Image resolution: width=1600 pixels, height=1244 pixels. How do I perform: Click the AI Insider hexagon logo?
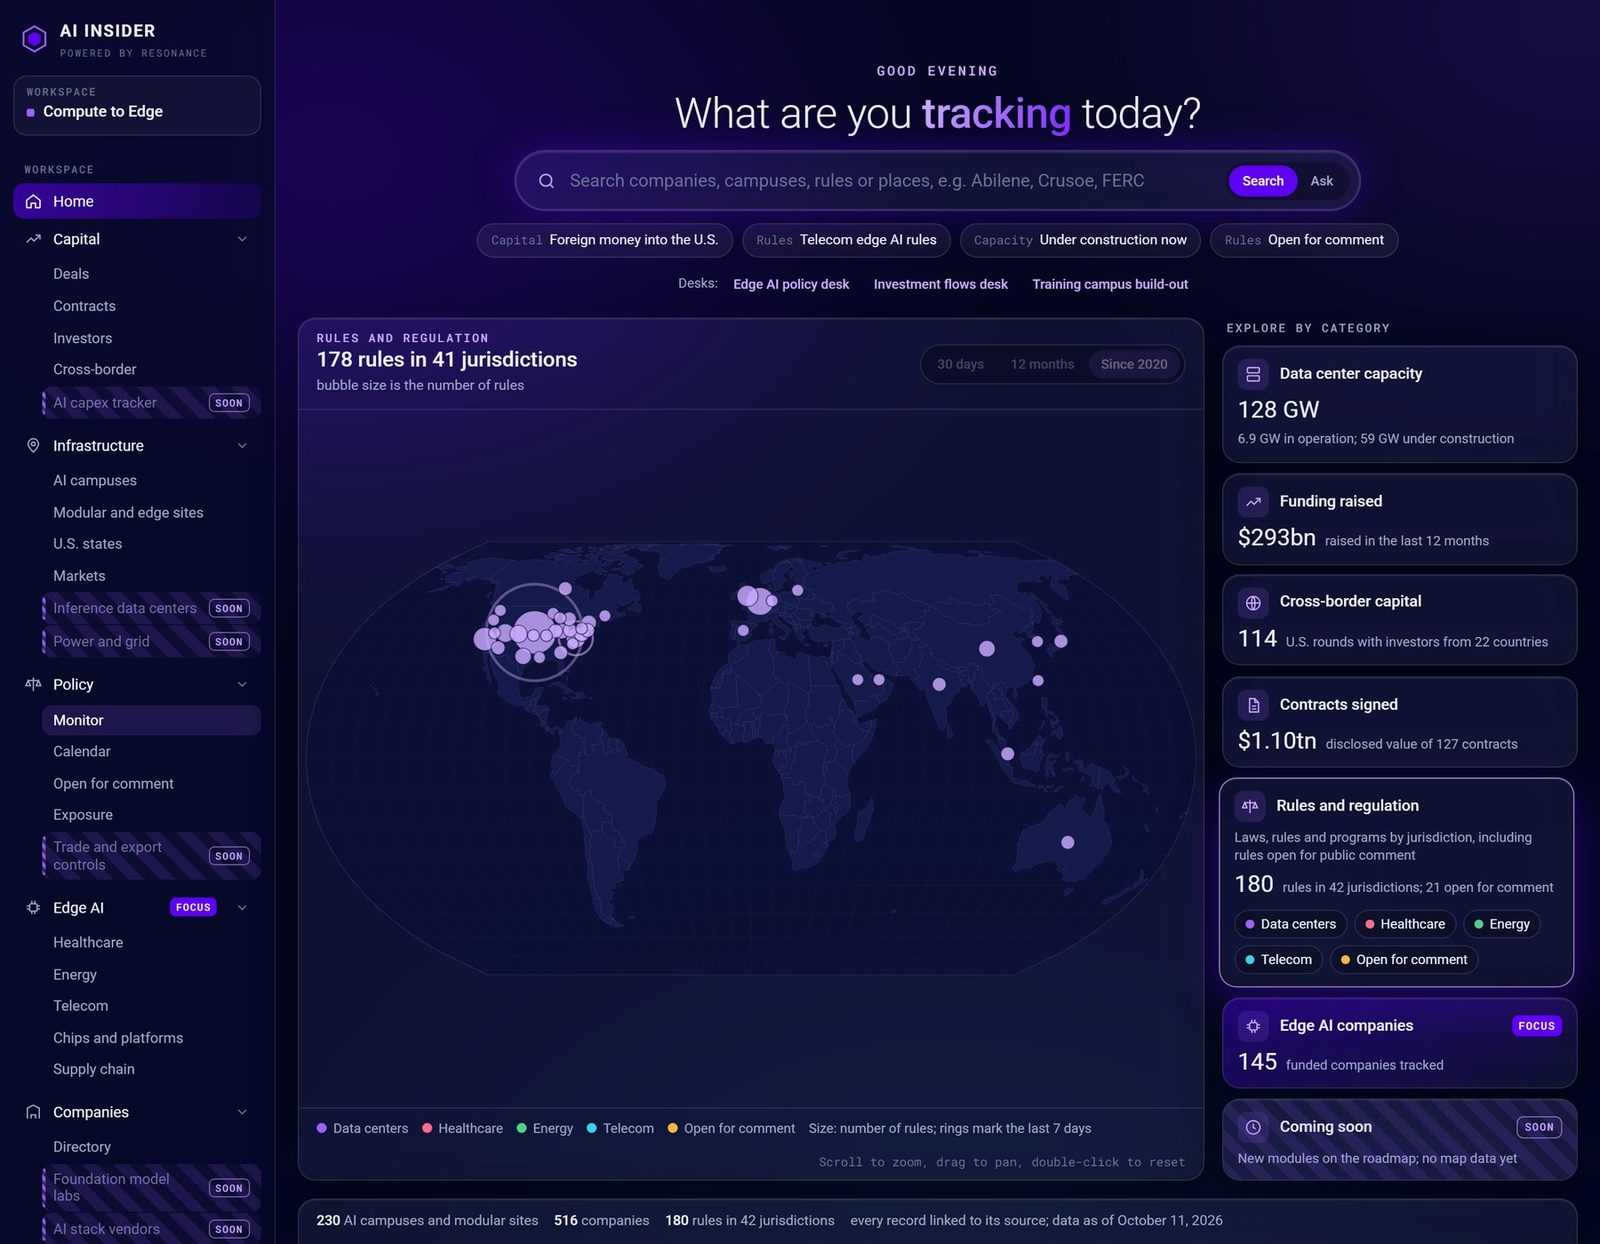(x=34, y=39)
